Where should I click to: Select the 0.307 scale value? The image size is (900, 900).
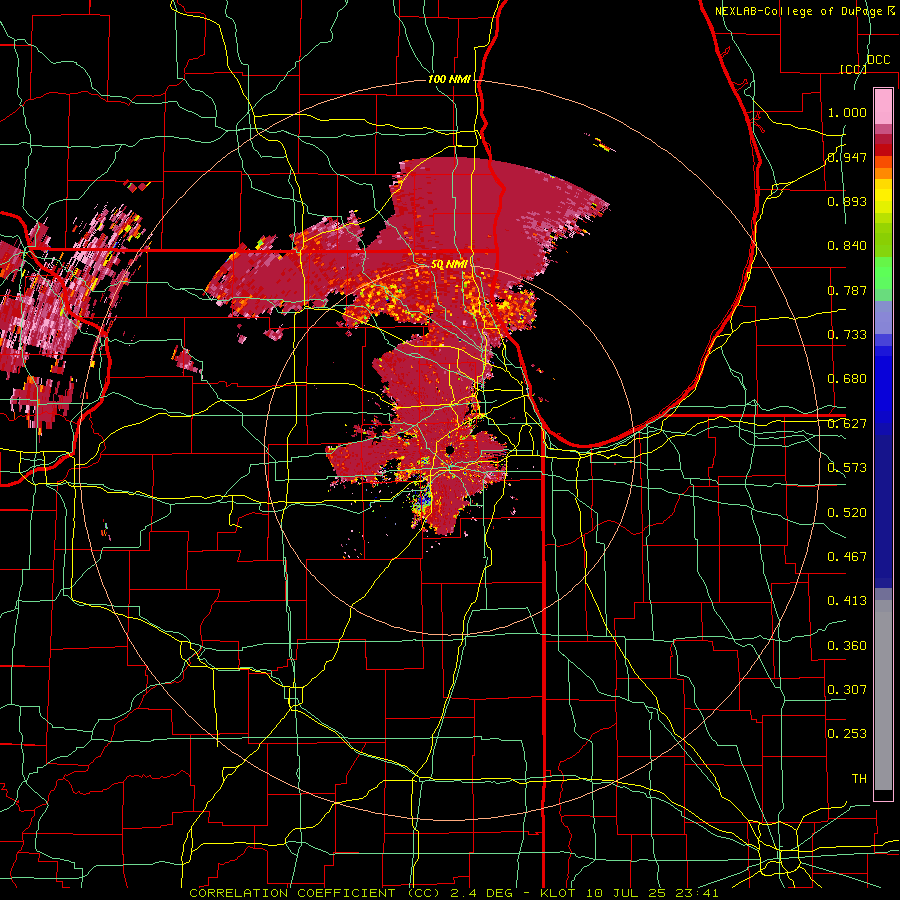pyautogui.click(x=847, y=690)
